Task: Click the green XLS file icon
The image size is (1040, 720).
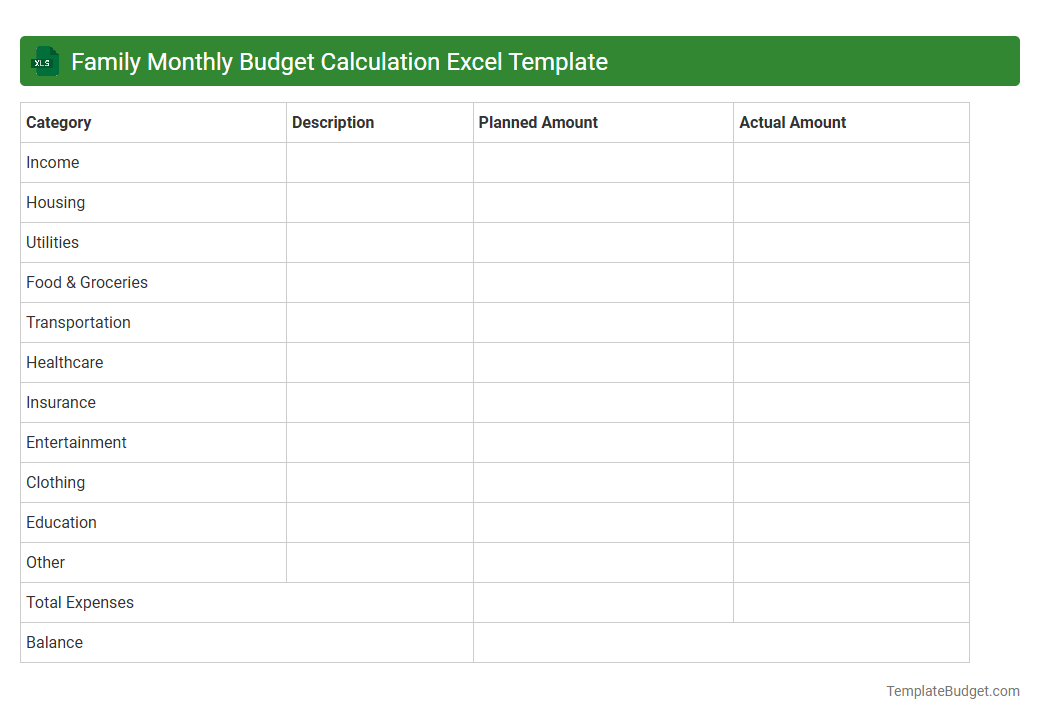Action: click(x=44, y=61)
